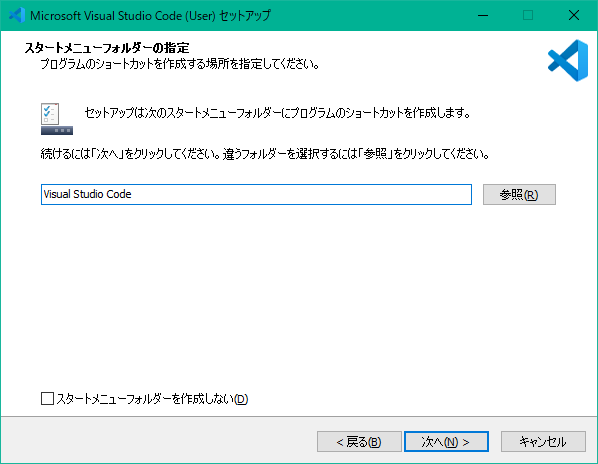Click the プログラムのショートカットを作成する場所 subtitle text
The height and width of the screenshot is (464, 598).
pyautogui.click(x=180, y=64)
